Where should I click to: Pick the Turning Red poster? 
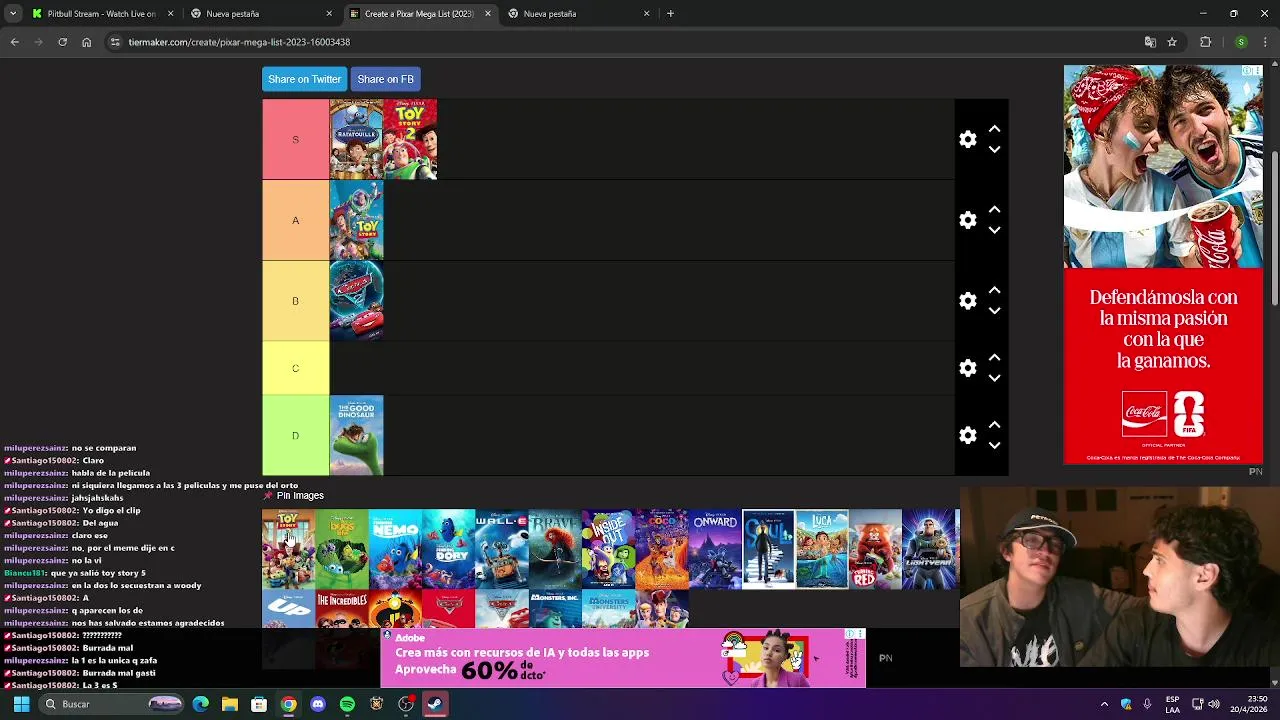(875, 550)
